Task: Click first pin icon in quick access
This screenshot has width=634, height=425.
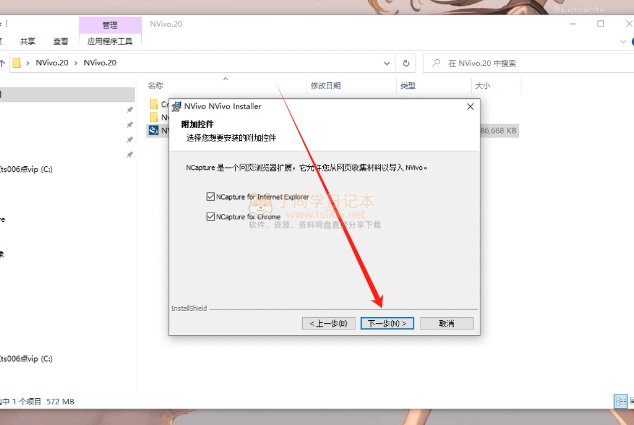Action: tap(129, 110)
